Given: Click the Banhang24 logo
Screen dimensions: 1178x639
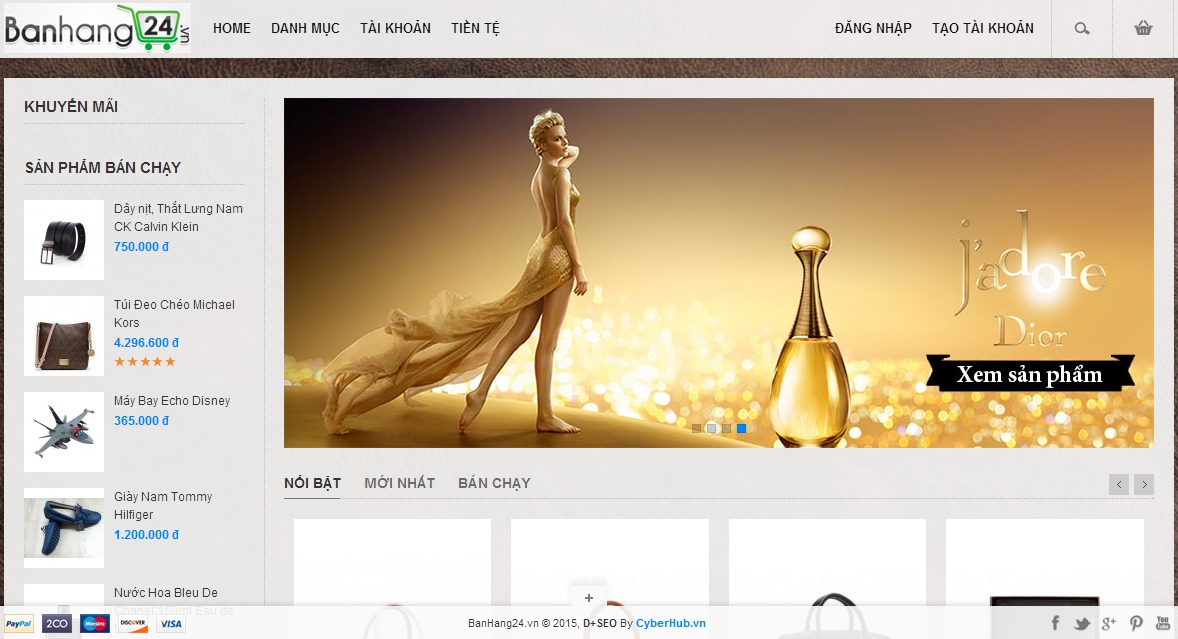Looking at the screenshot, I should point(97,29).
